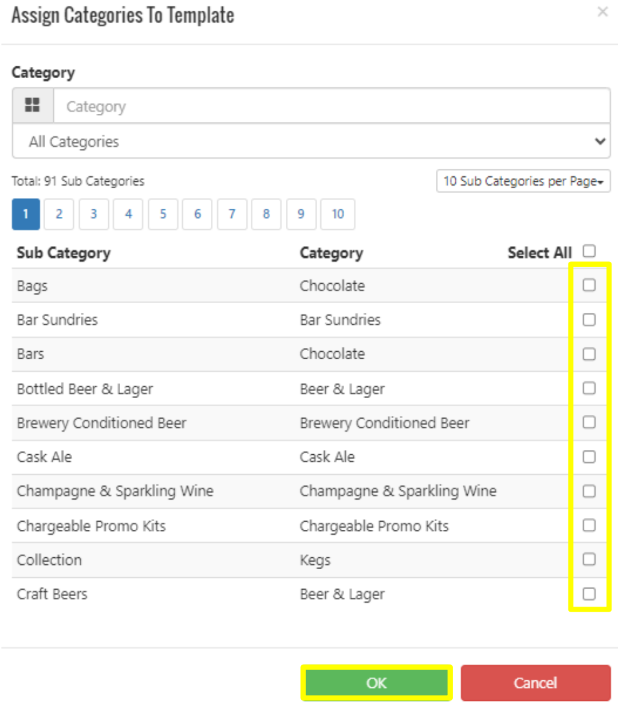Select the Craft Beers checkbox

tap(589, 594)
